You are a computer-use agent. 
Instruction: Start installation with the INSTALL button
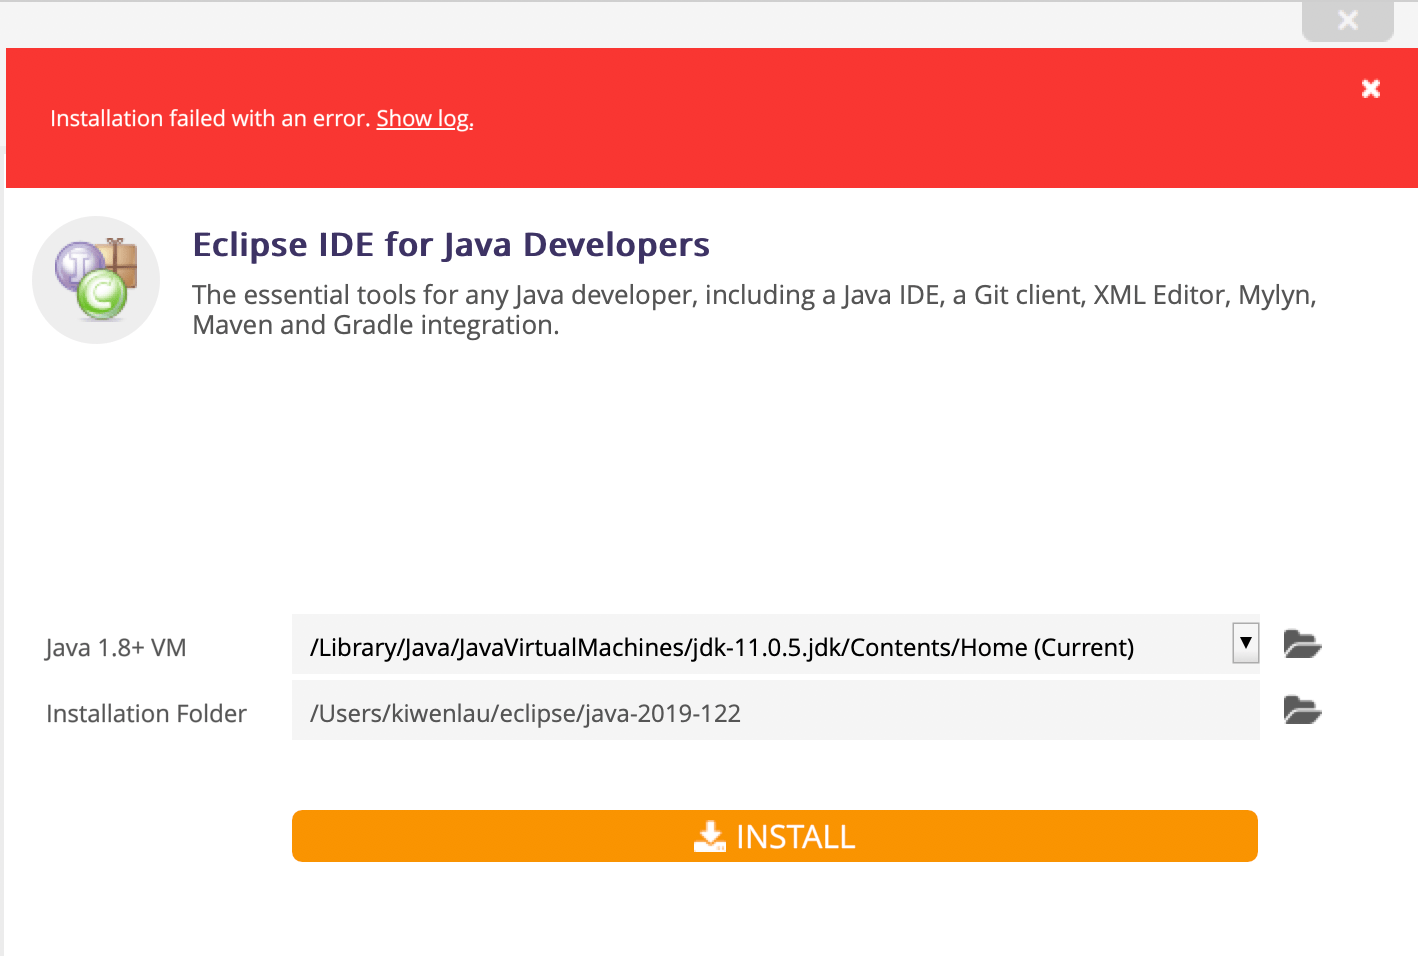pyautogui.click(x=774, y=836)
